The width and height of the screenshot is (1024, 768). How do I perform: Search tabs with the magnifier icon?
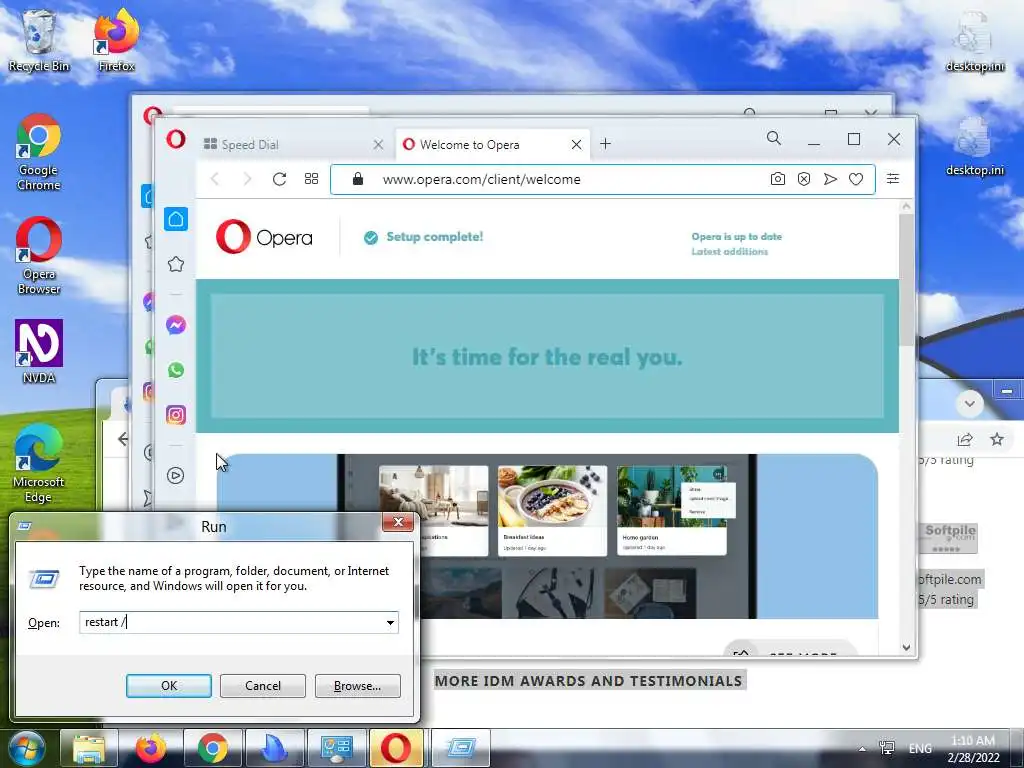click(774, 138)
